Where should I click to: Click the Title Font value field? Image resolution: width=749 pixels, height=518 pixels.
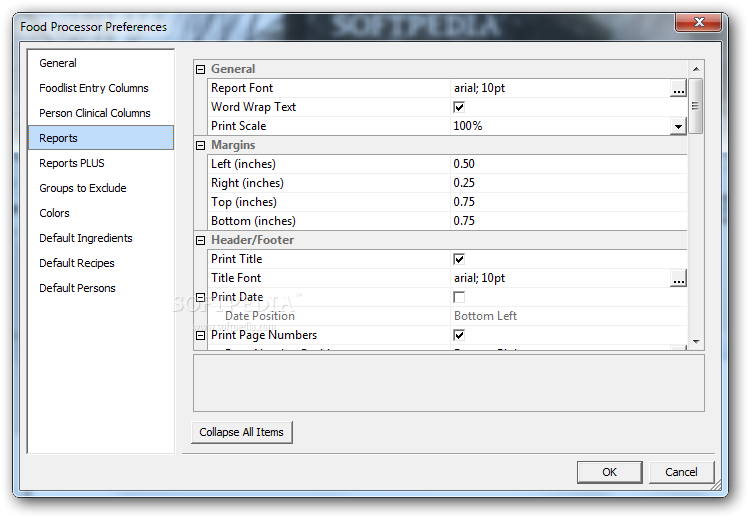(x=560, y=278)
